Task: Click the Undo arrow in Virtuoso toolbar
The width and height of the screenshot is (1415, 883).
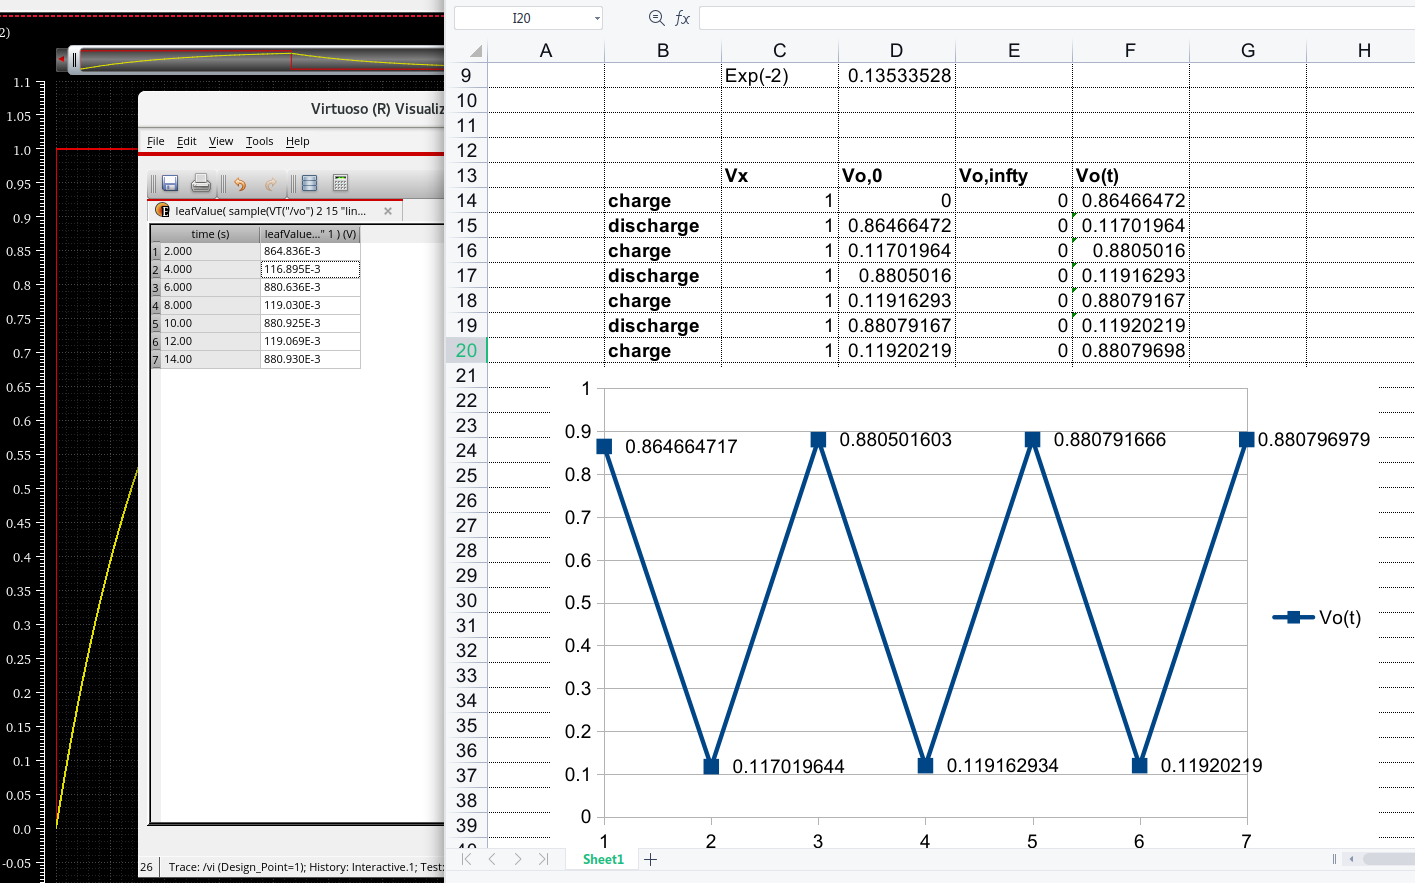Action: (240, 184)
